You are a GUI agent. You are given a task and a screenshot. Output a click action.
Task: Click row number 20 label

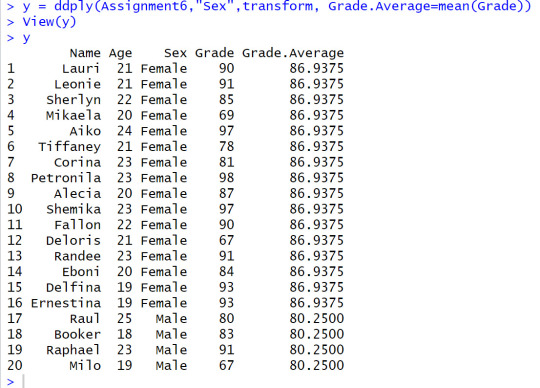(14, 365)
